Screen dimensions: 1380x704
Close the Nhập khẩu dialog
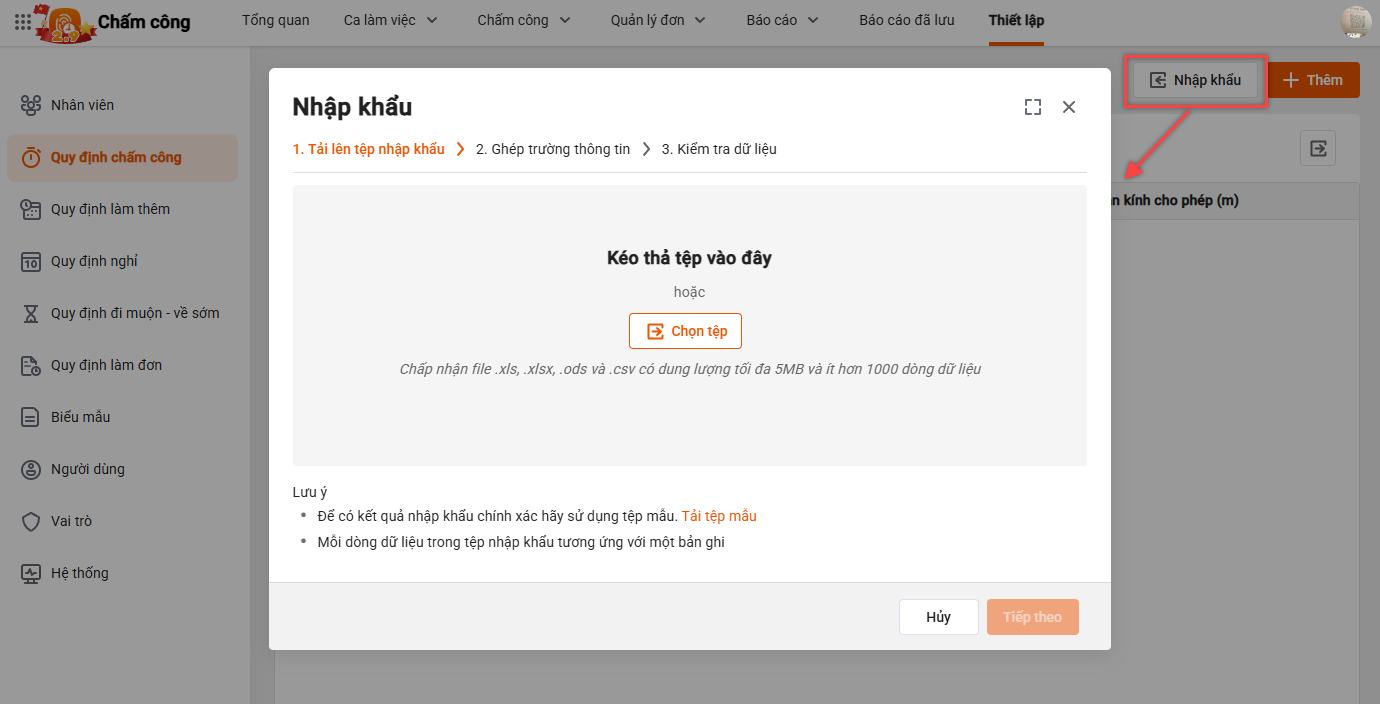click(x=1069, y=107)
